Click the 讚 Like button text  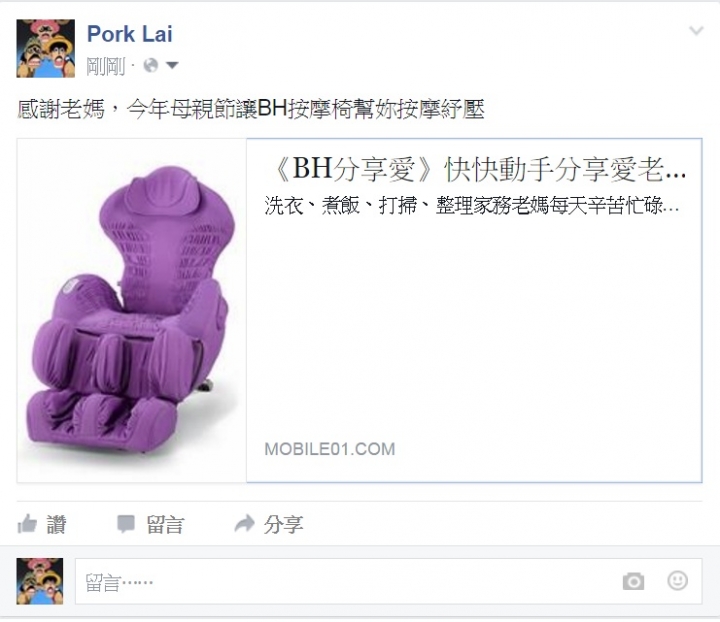(x=56, y=524)
